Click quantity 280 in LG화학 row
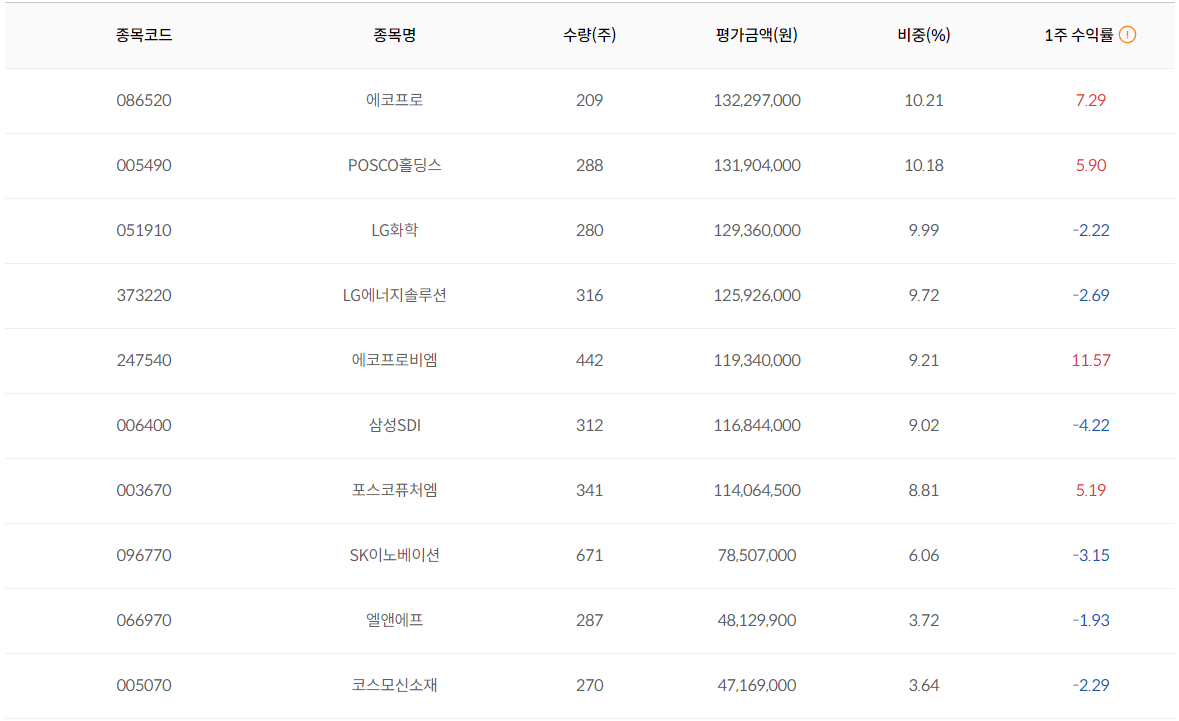1179x721 pixels. click(590, 230)
